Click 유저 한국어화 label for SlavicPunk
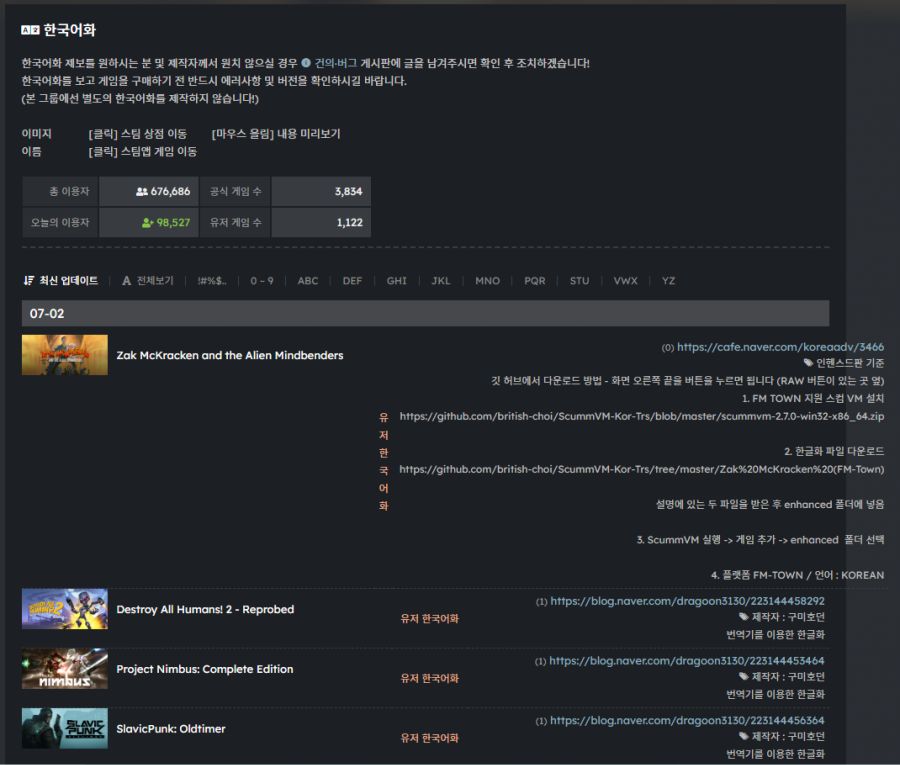 pos(429,738)
